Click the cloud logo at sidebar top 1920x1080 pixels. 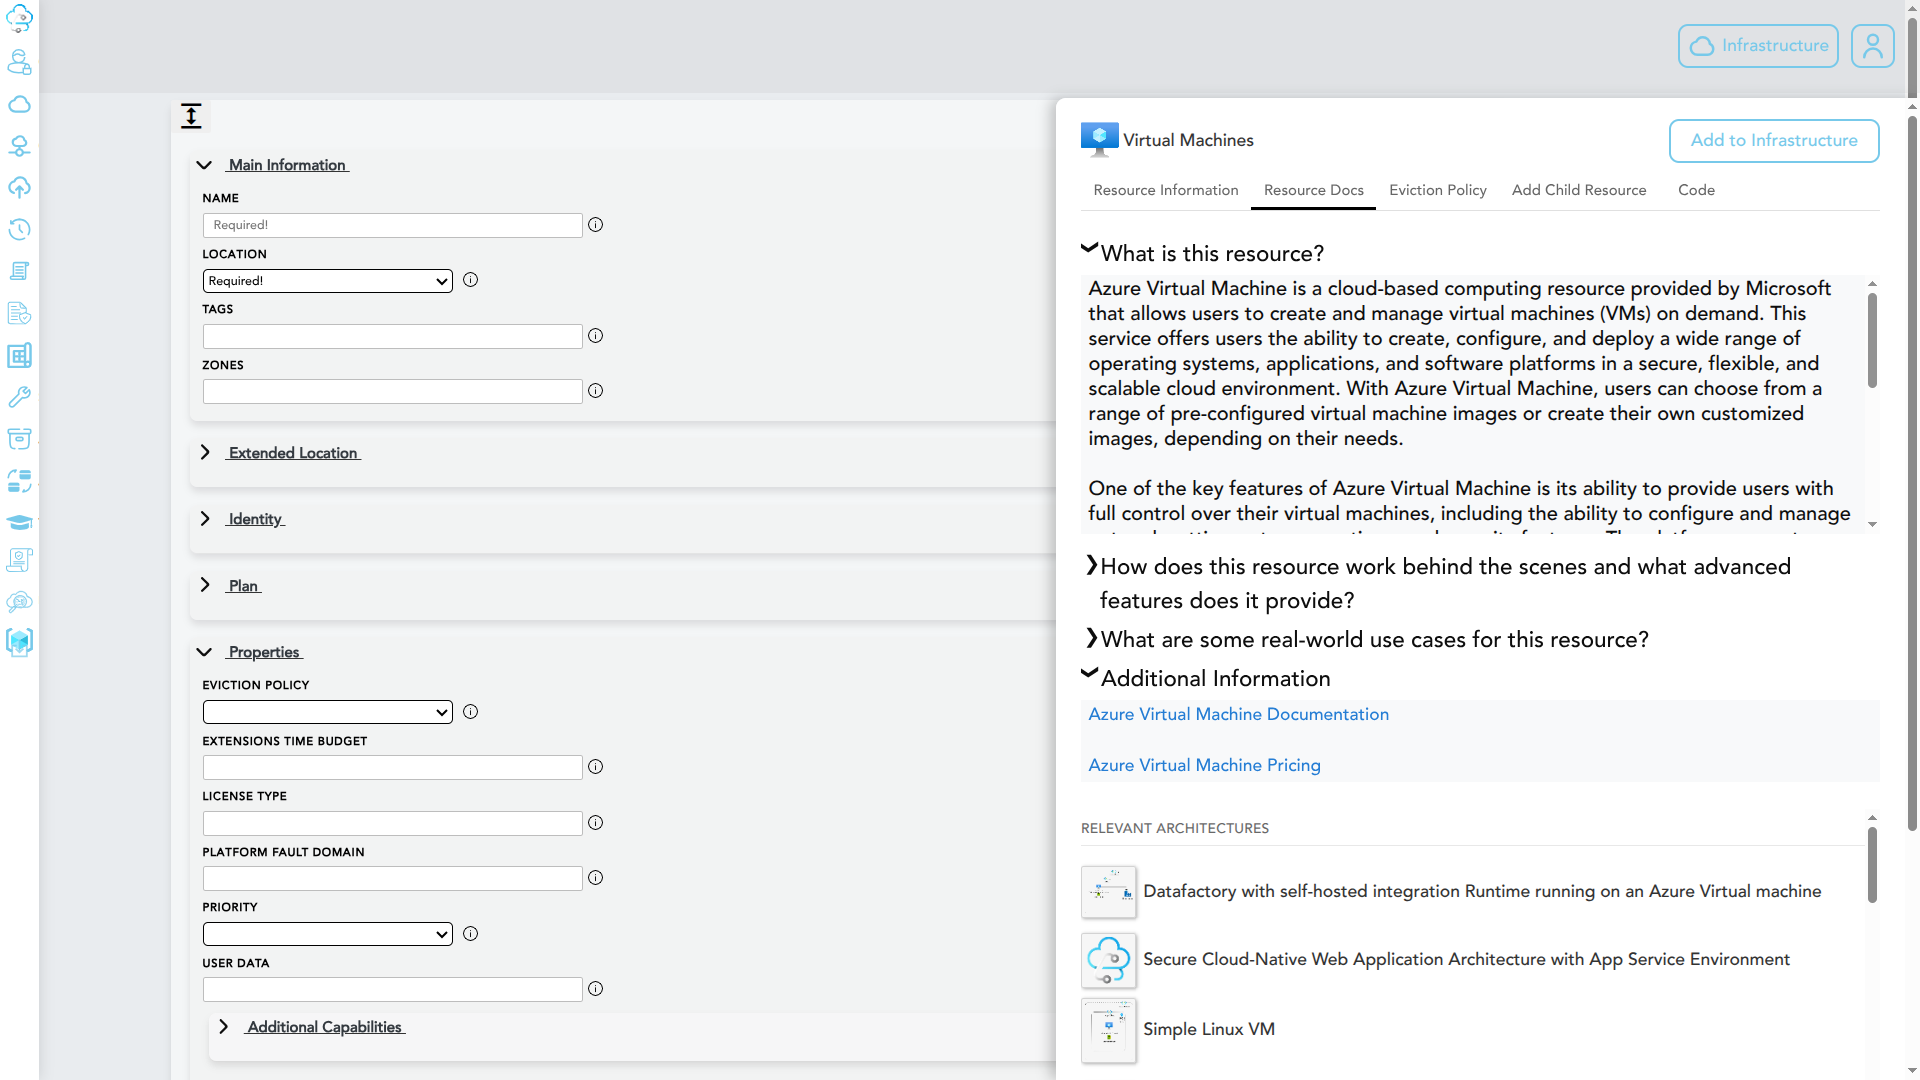19,19
